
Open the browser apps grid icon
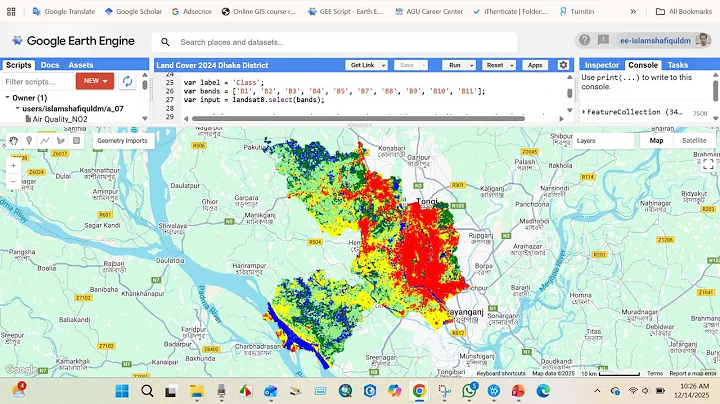11,11
